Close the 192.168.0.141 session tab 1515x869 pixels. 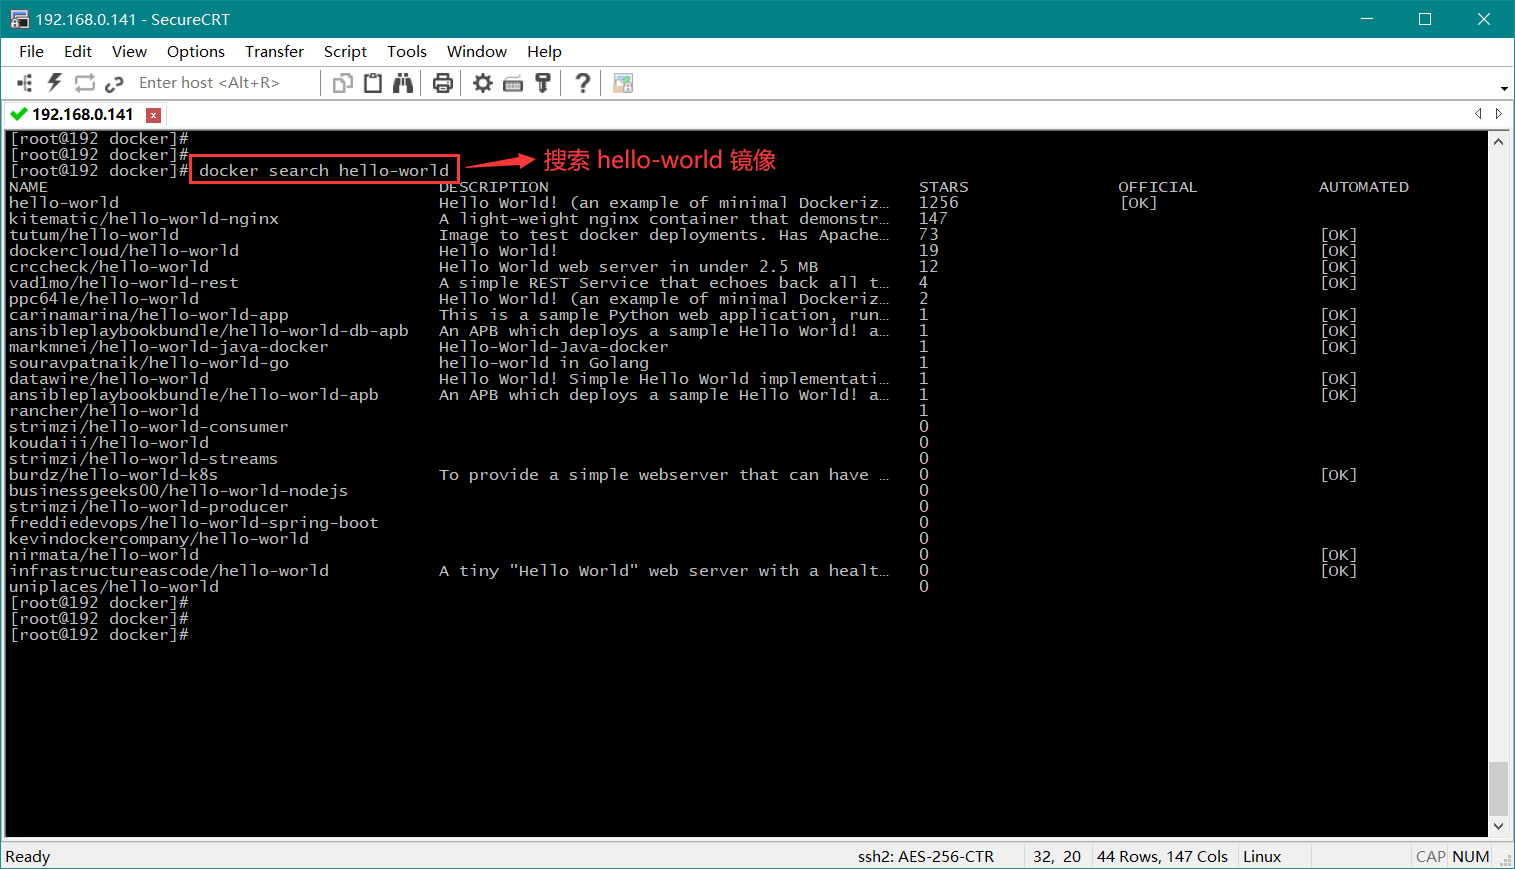click(x=153, y=115)
